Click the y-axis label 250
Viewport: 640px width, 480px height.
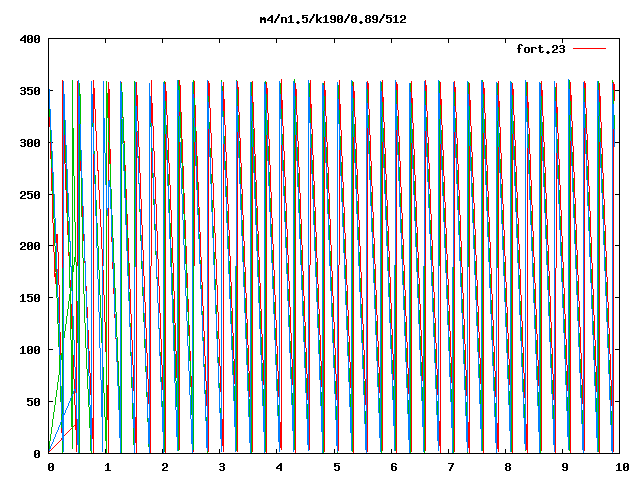pos(30,195)
